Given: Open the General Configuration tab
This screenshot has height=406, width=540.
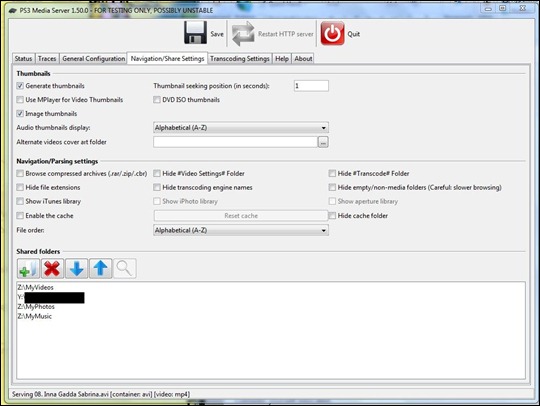Looking at the screenshot, I should (x=94, y=59).
